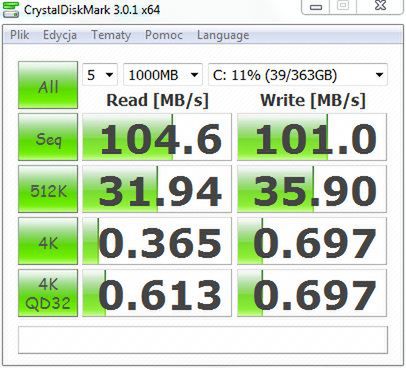This screenshot has width=406, height=368.
Task: Minimize the CrystalDiskMark window
Action: point(316,6)
